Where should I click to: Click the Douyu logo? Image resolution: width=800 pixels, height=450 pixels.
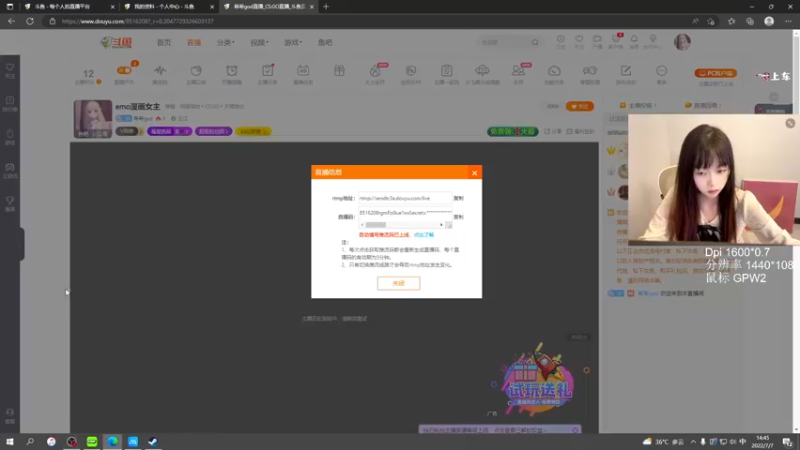click(117, 42)
